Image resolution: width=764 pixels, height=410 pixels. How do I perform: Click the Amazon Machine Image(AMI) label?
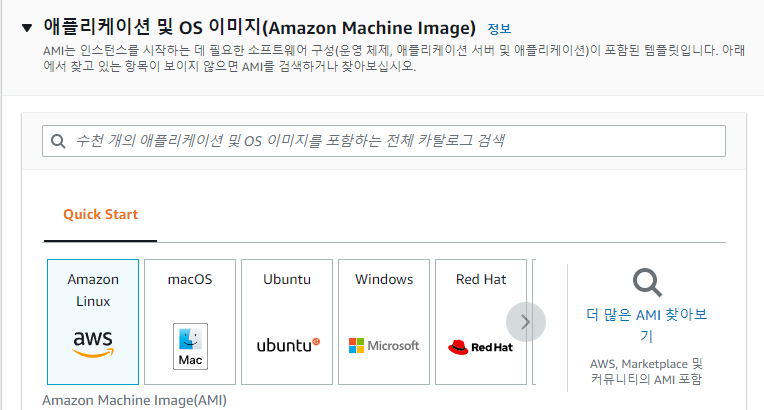pyautogui.click(x=134, y=400)
